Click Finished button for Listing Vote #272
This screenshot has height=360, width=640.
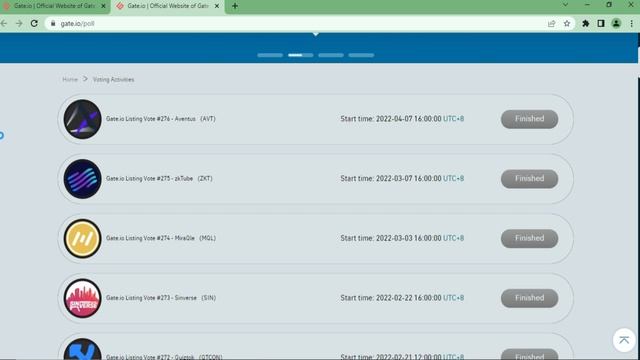529,354
